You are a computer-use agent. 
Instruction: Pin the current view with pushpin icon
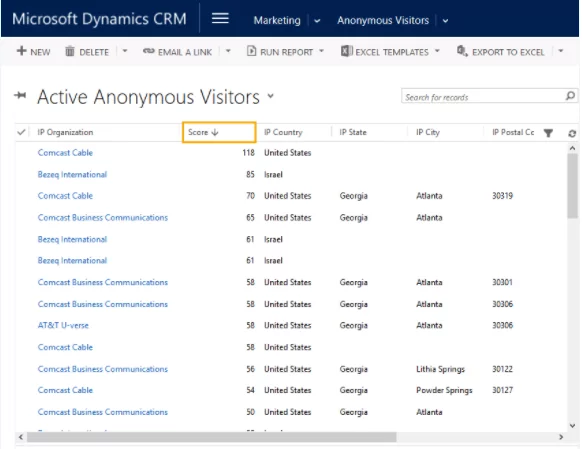point(20,96)
